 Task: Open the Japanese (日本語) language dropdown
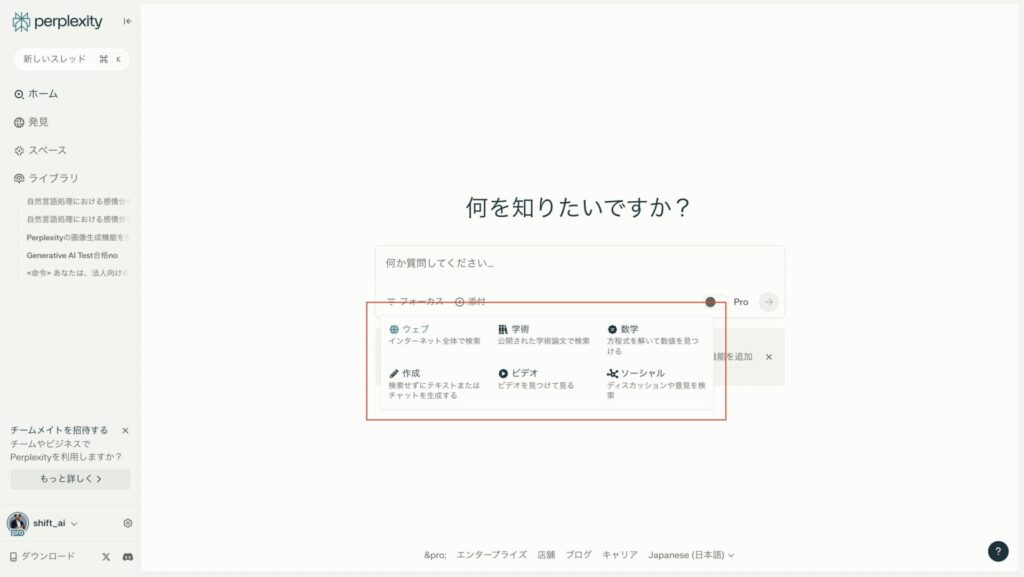point(688,555)
